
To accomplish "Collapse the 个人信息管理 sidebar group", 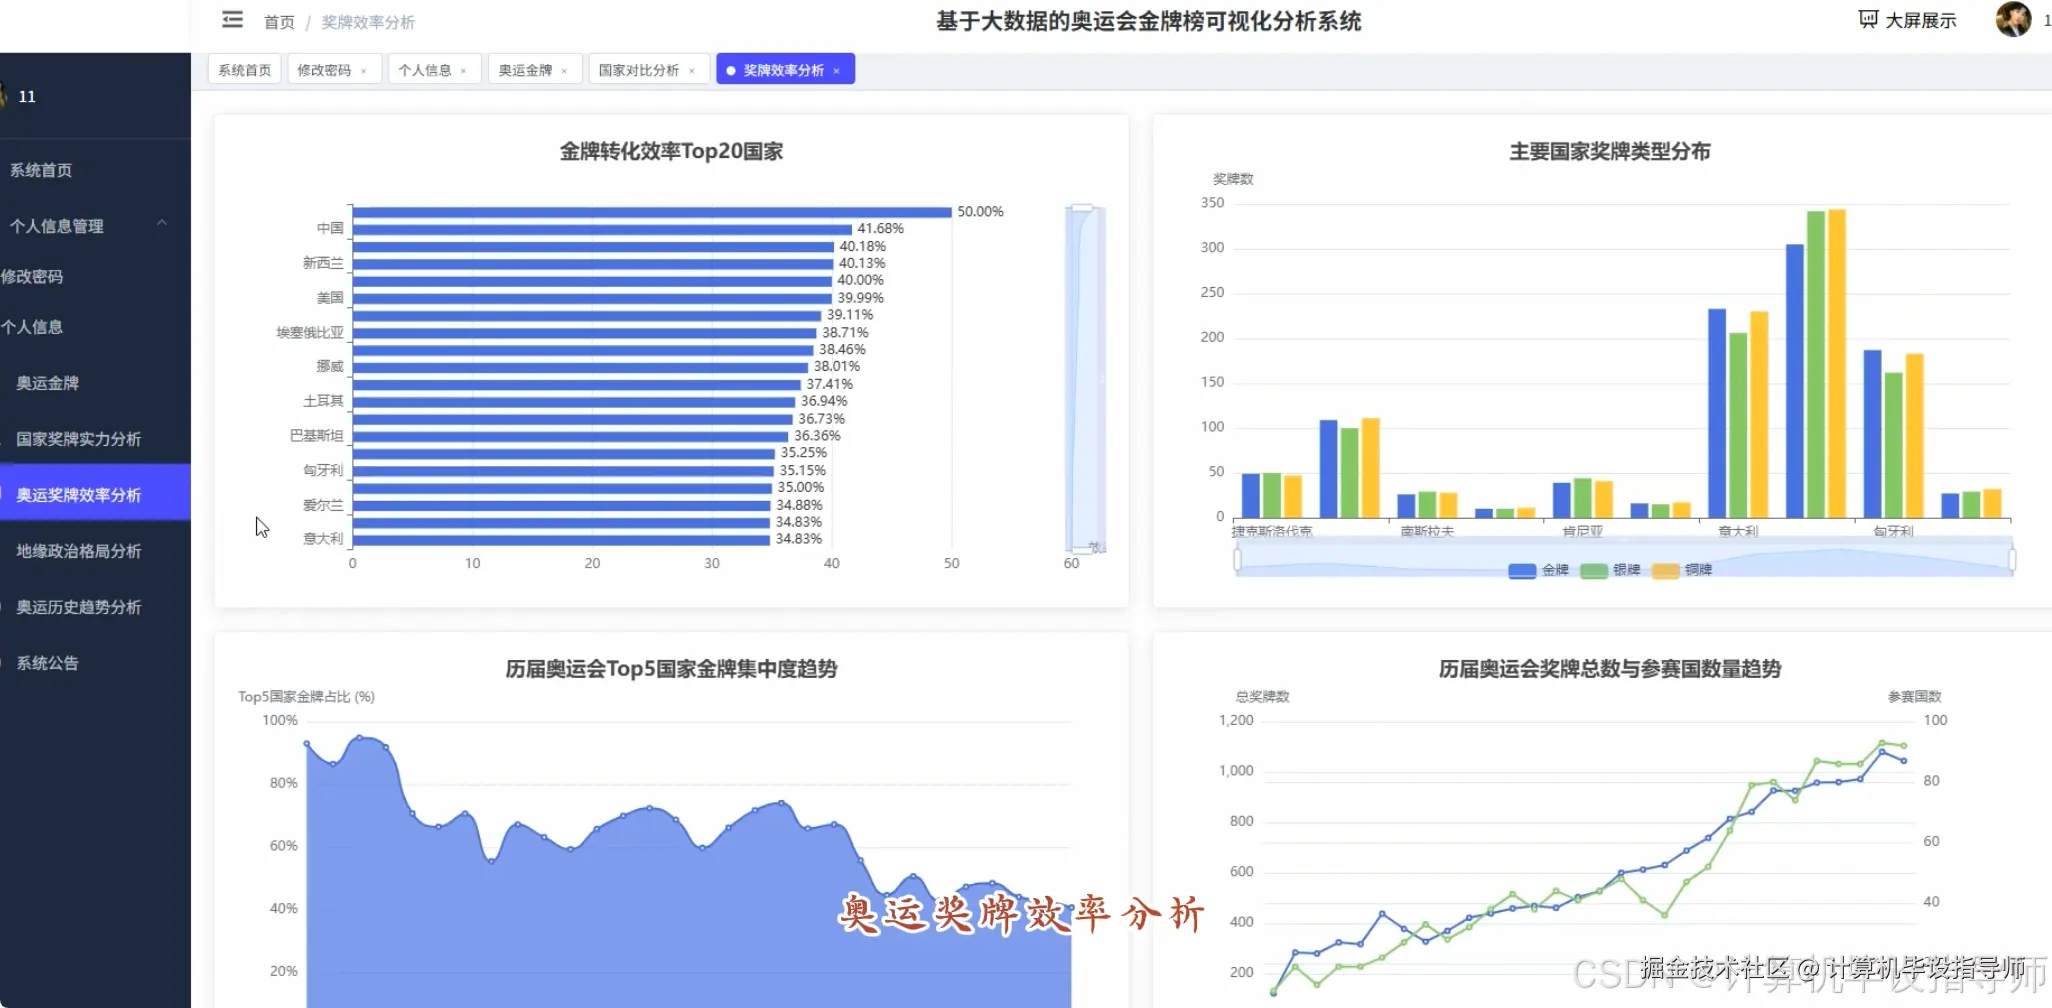I will 57,226.
